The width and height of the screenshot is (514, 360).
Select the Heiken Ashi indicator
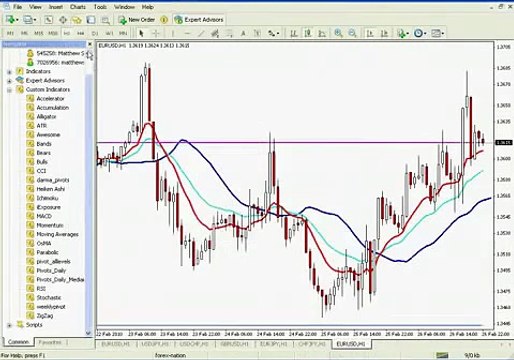pos(51,189)
